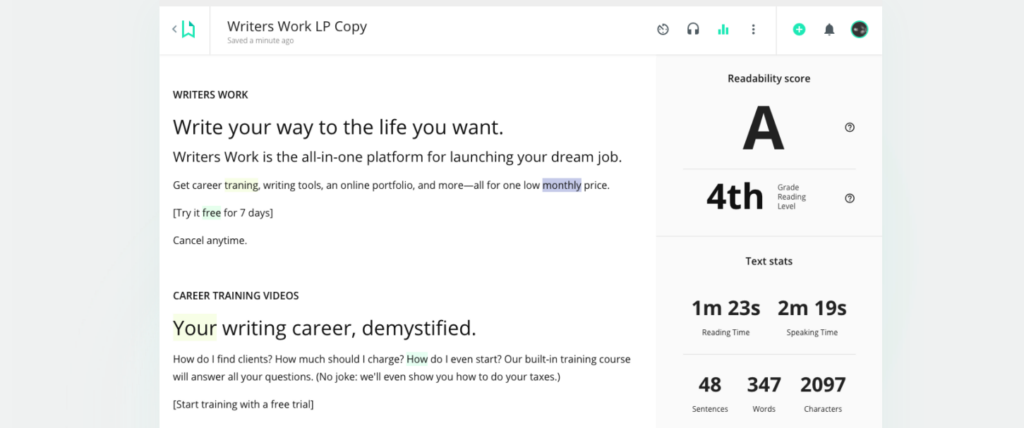Select the highlighted word 'monthly'
Screen dimensions: 1024x428
pos(562,185)
